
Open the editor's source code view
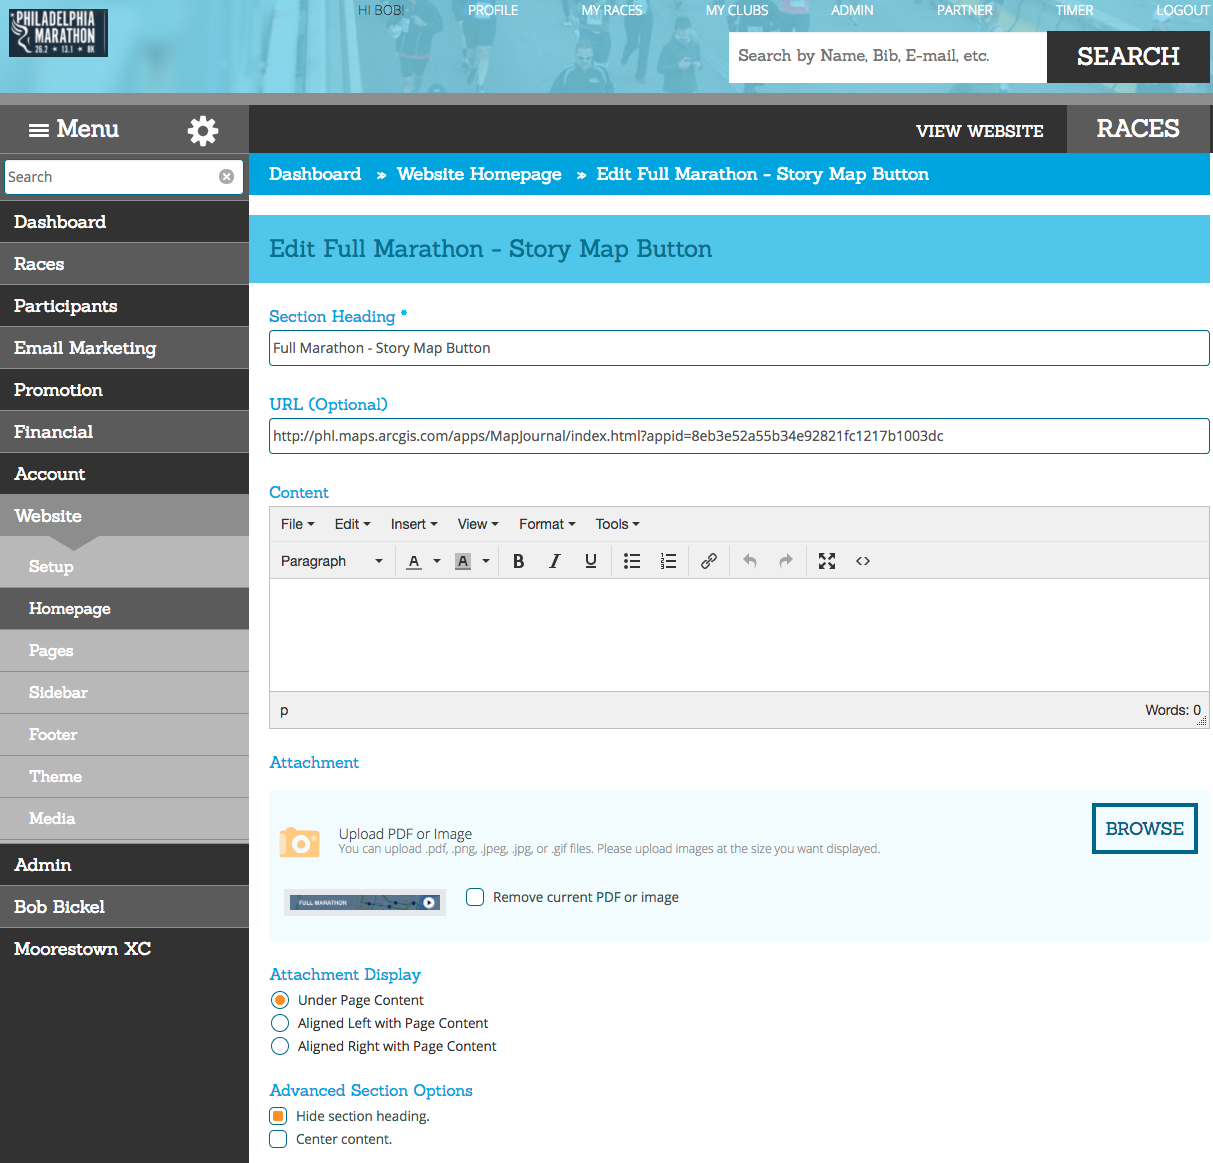863,561
